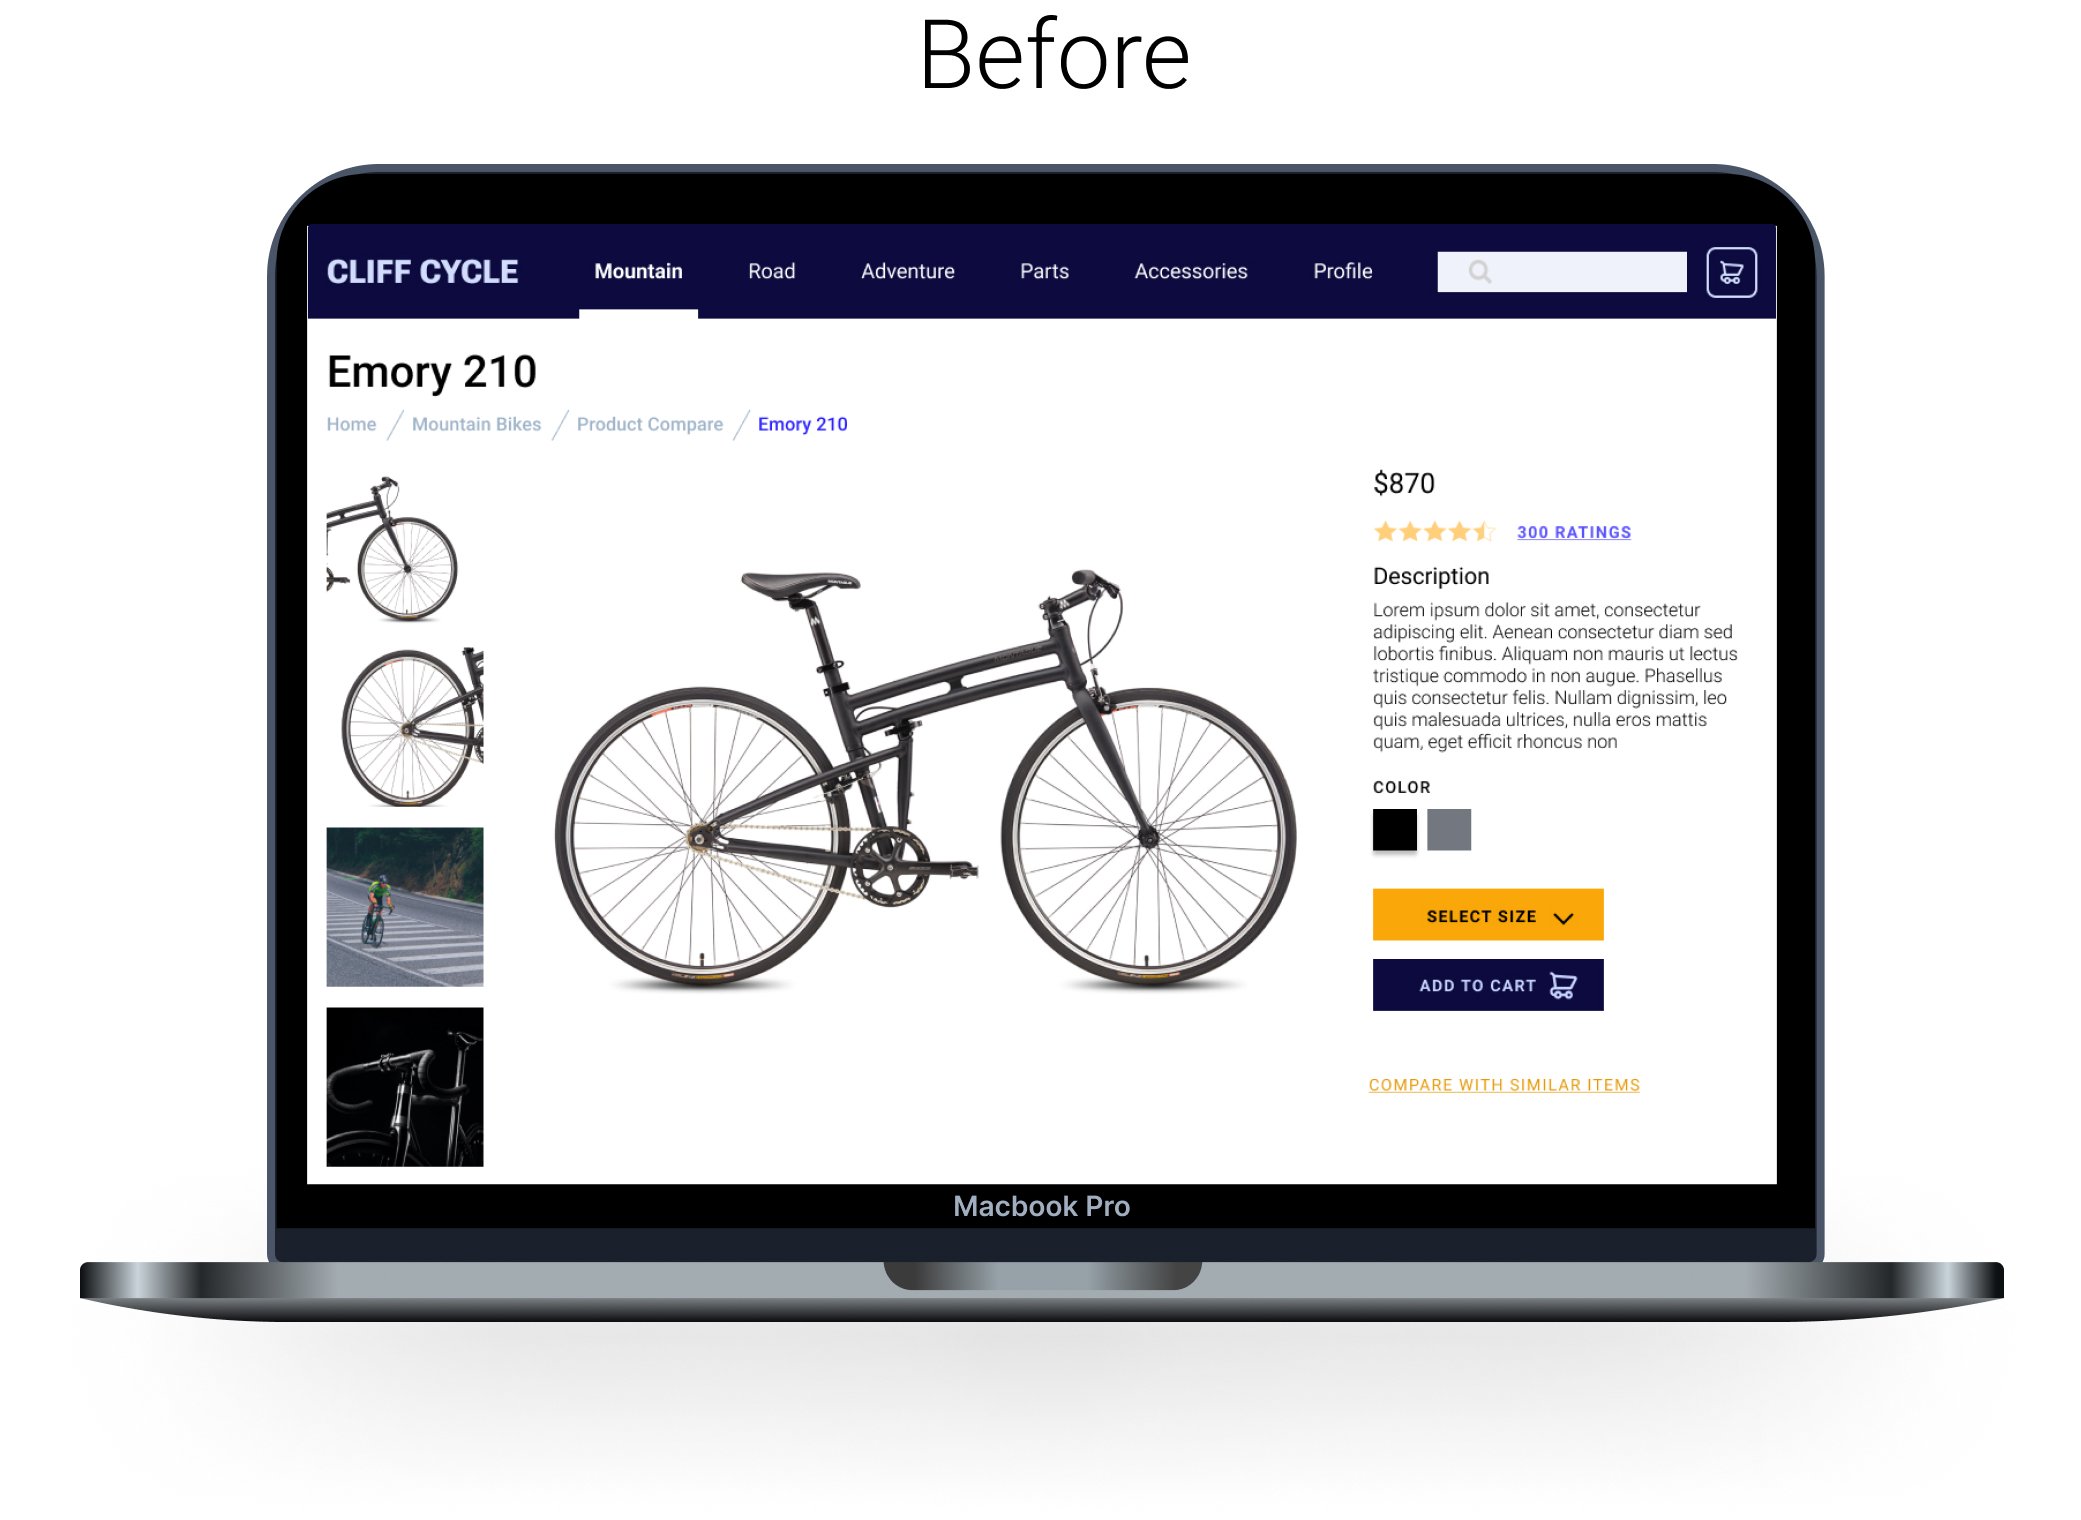This screenshot has height=1520, width=2081.
Task: Click Compare With Similar Items link
Action: click(1504, 1085)
